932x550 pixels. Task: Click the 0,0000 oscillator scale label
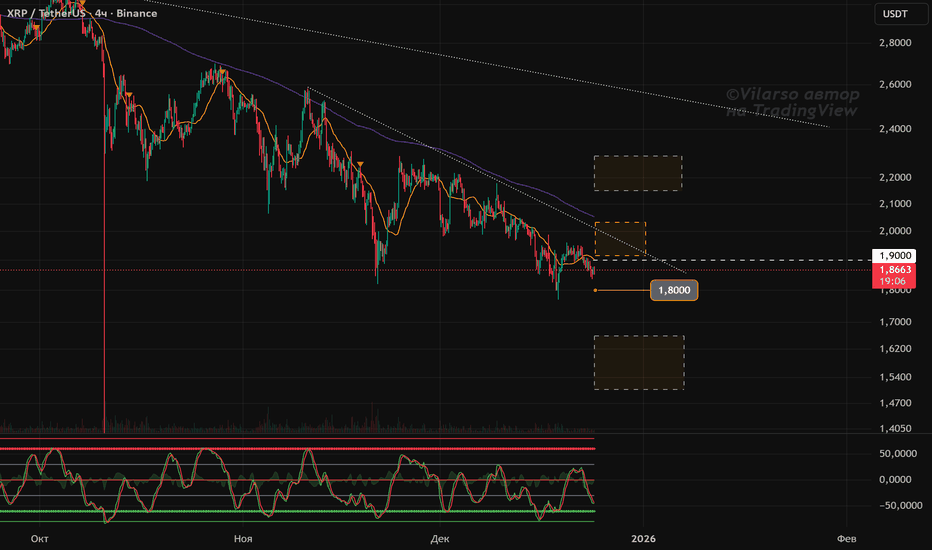point(895,480)
